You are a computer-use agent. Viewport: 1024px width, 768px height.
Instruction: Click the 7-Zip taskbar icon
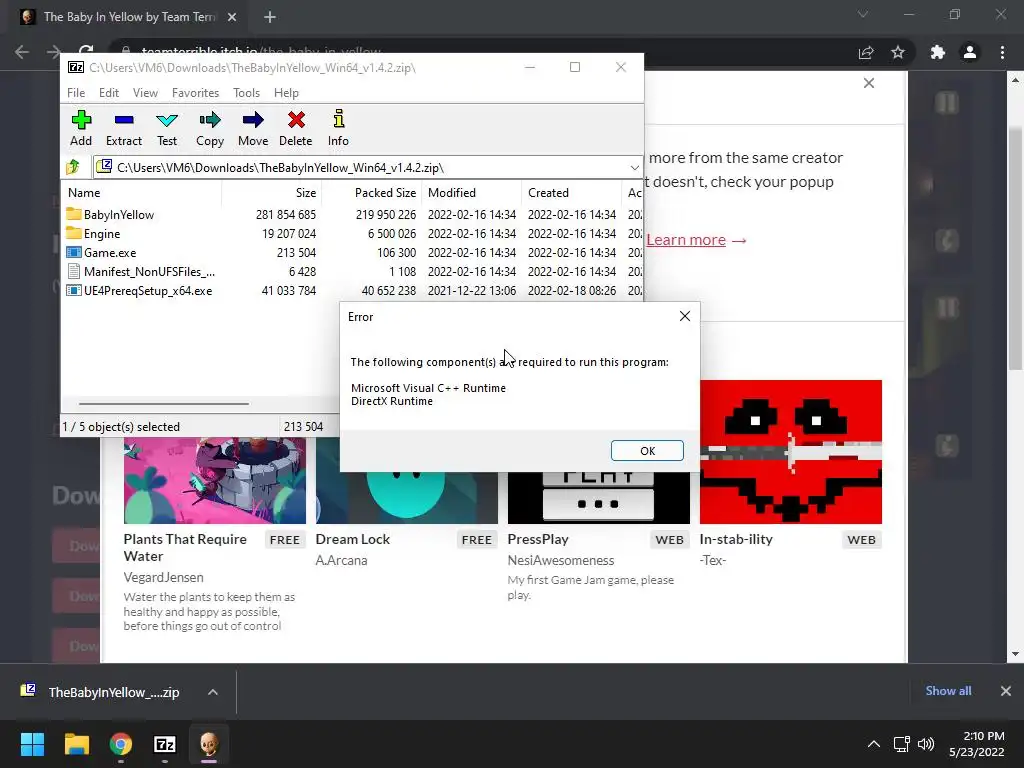[165, 744]
